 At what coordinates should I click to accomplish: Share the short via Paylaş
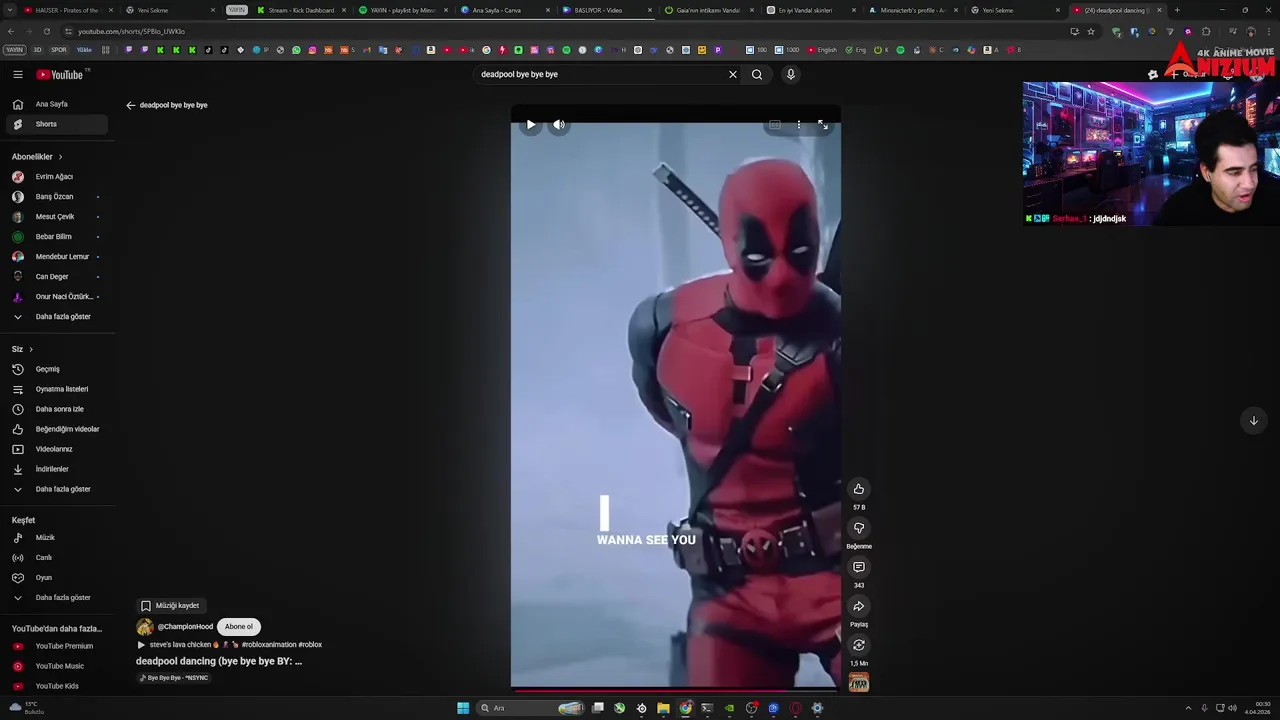[859, 606]
